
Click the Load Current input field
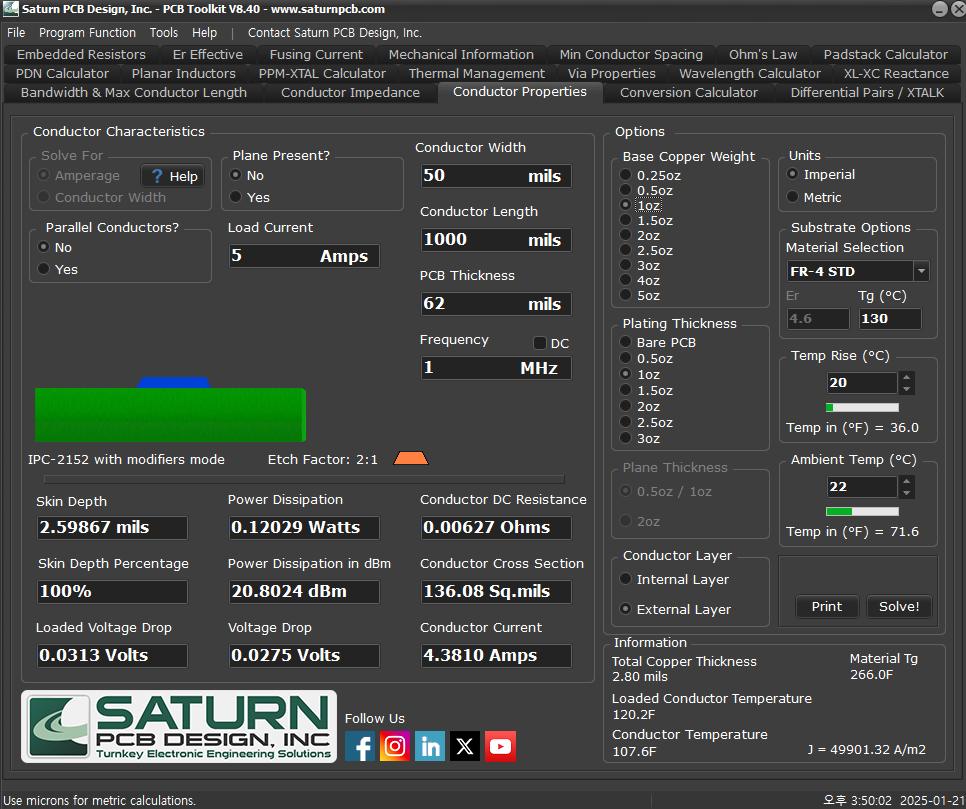[x=304, y=256]
